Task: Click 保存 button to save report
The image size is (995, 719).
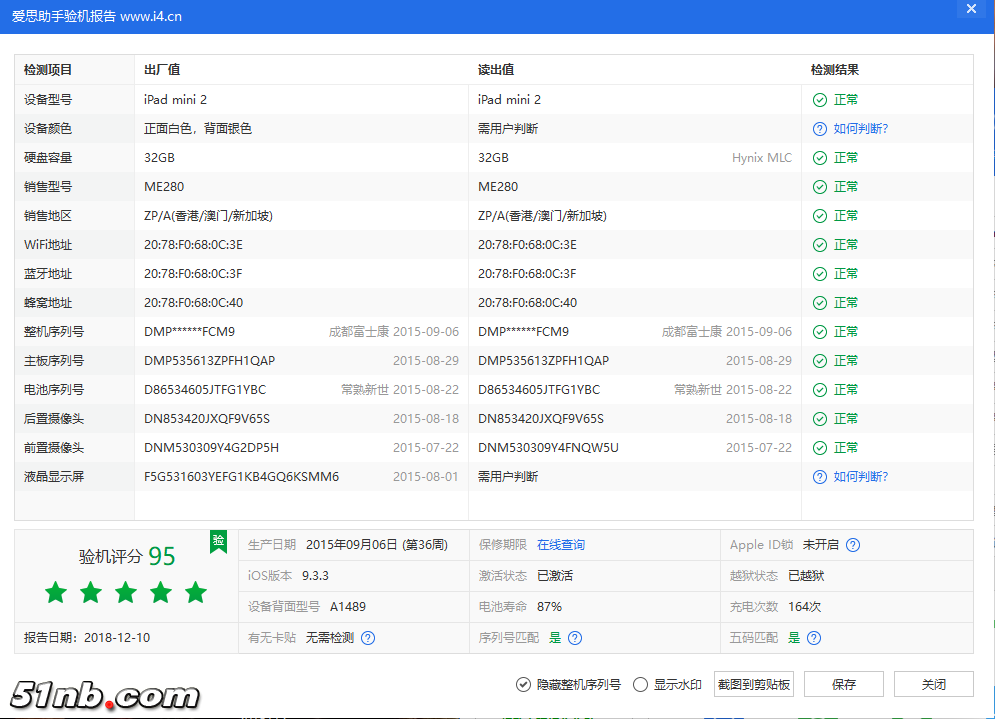Action: (x=843, y=685)
